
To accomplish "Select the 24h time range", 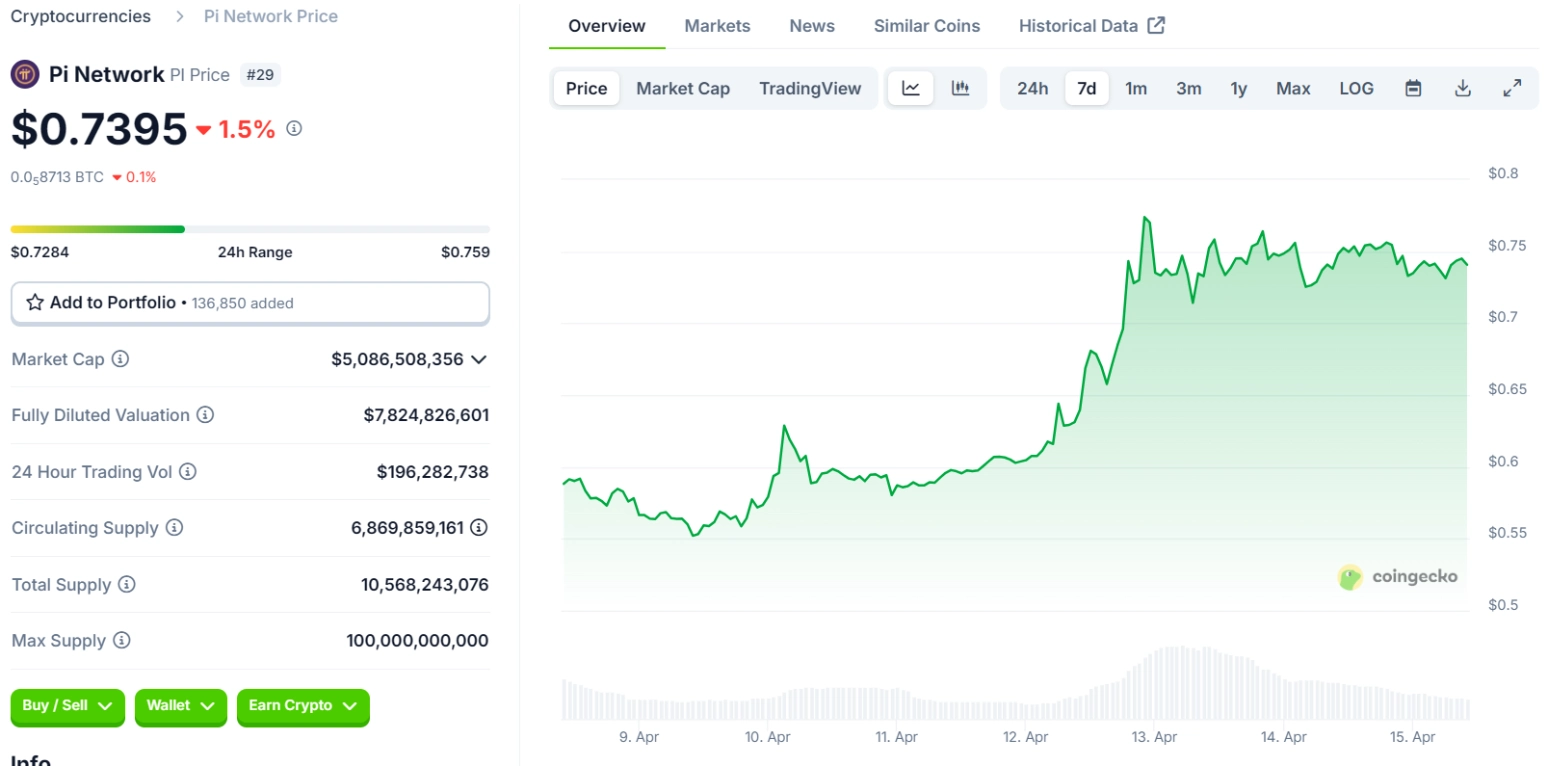I will [x=1033, y=88].
